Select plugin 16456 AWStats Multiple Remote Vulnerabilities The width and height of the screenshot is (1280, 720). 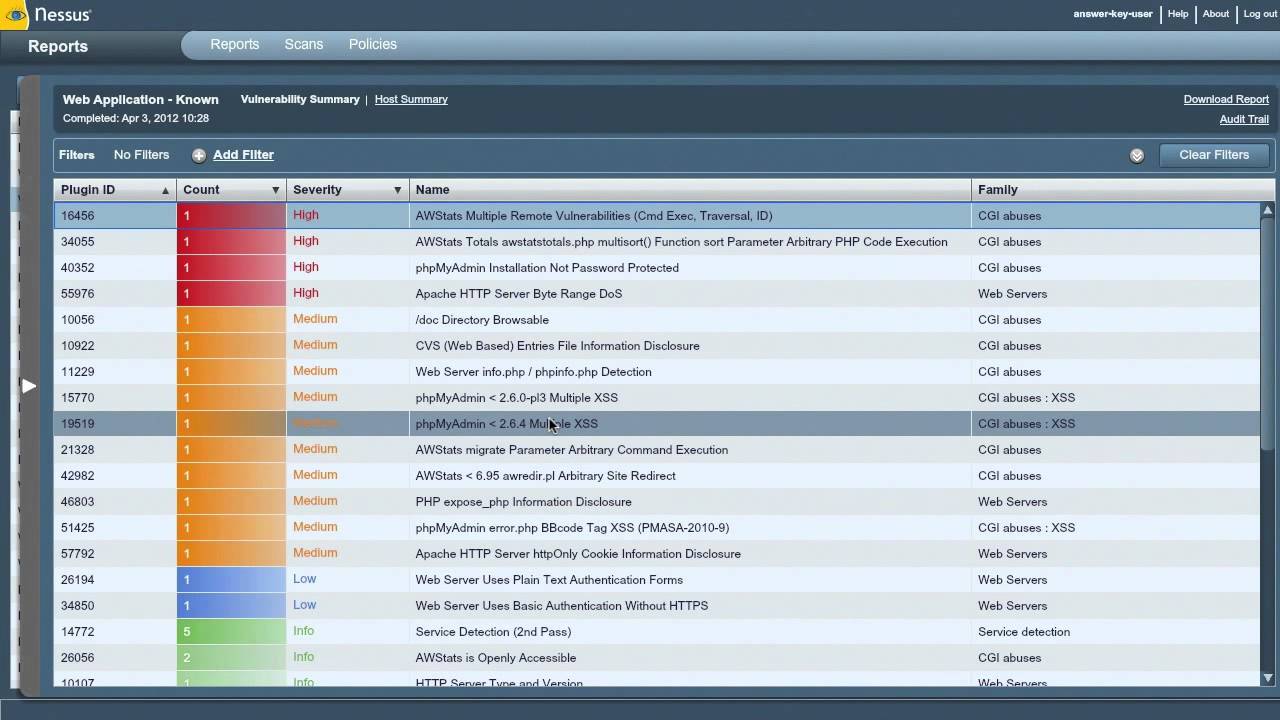[657, 216]
